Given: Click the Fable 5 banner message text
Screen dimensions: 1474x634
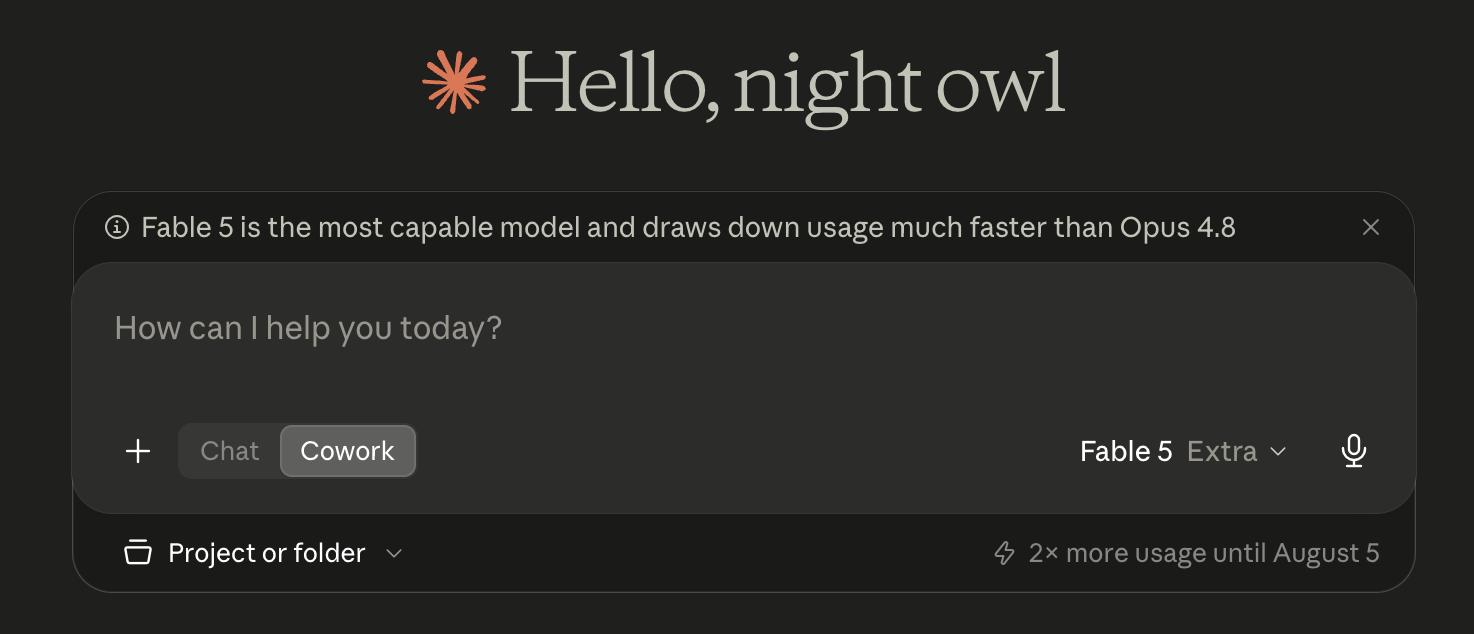Looking at the screenshot, I should point(688,228).
